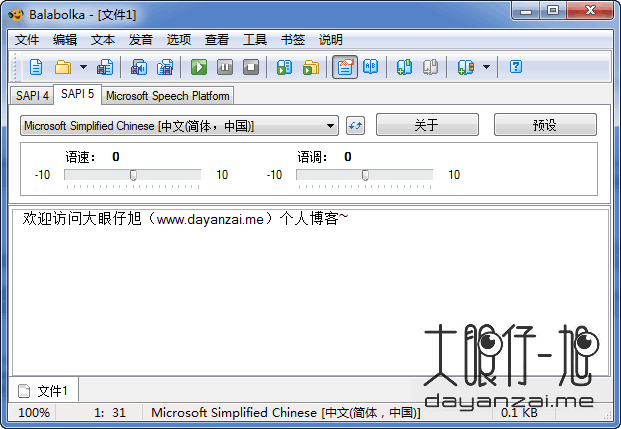Select the SAPI 5 tab
Image resolution: width=621 pixels, height=429 pixels.
pyautogui.click(x=78, y=94)
